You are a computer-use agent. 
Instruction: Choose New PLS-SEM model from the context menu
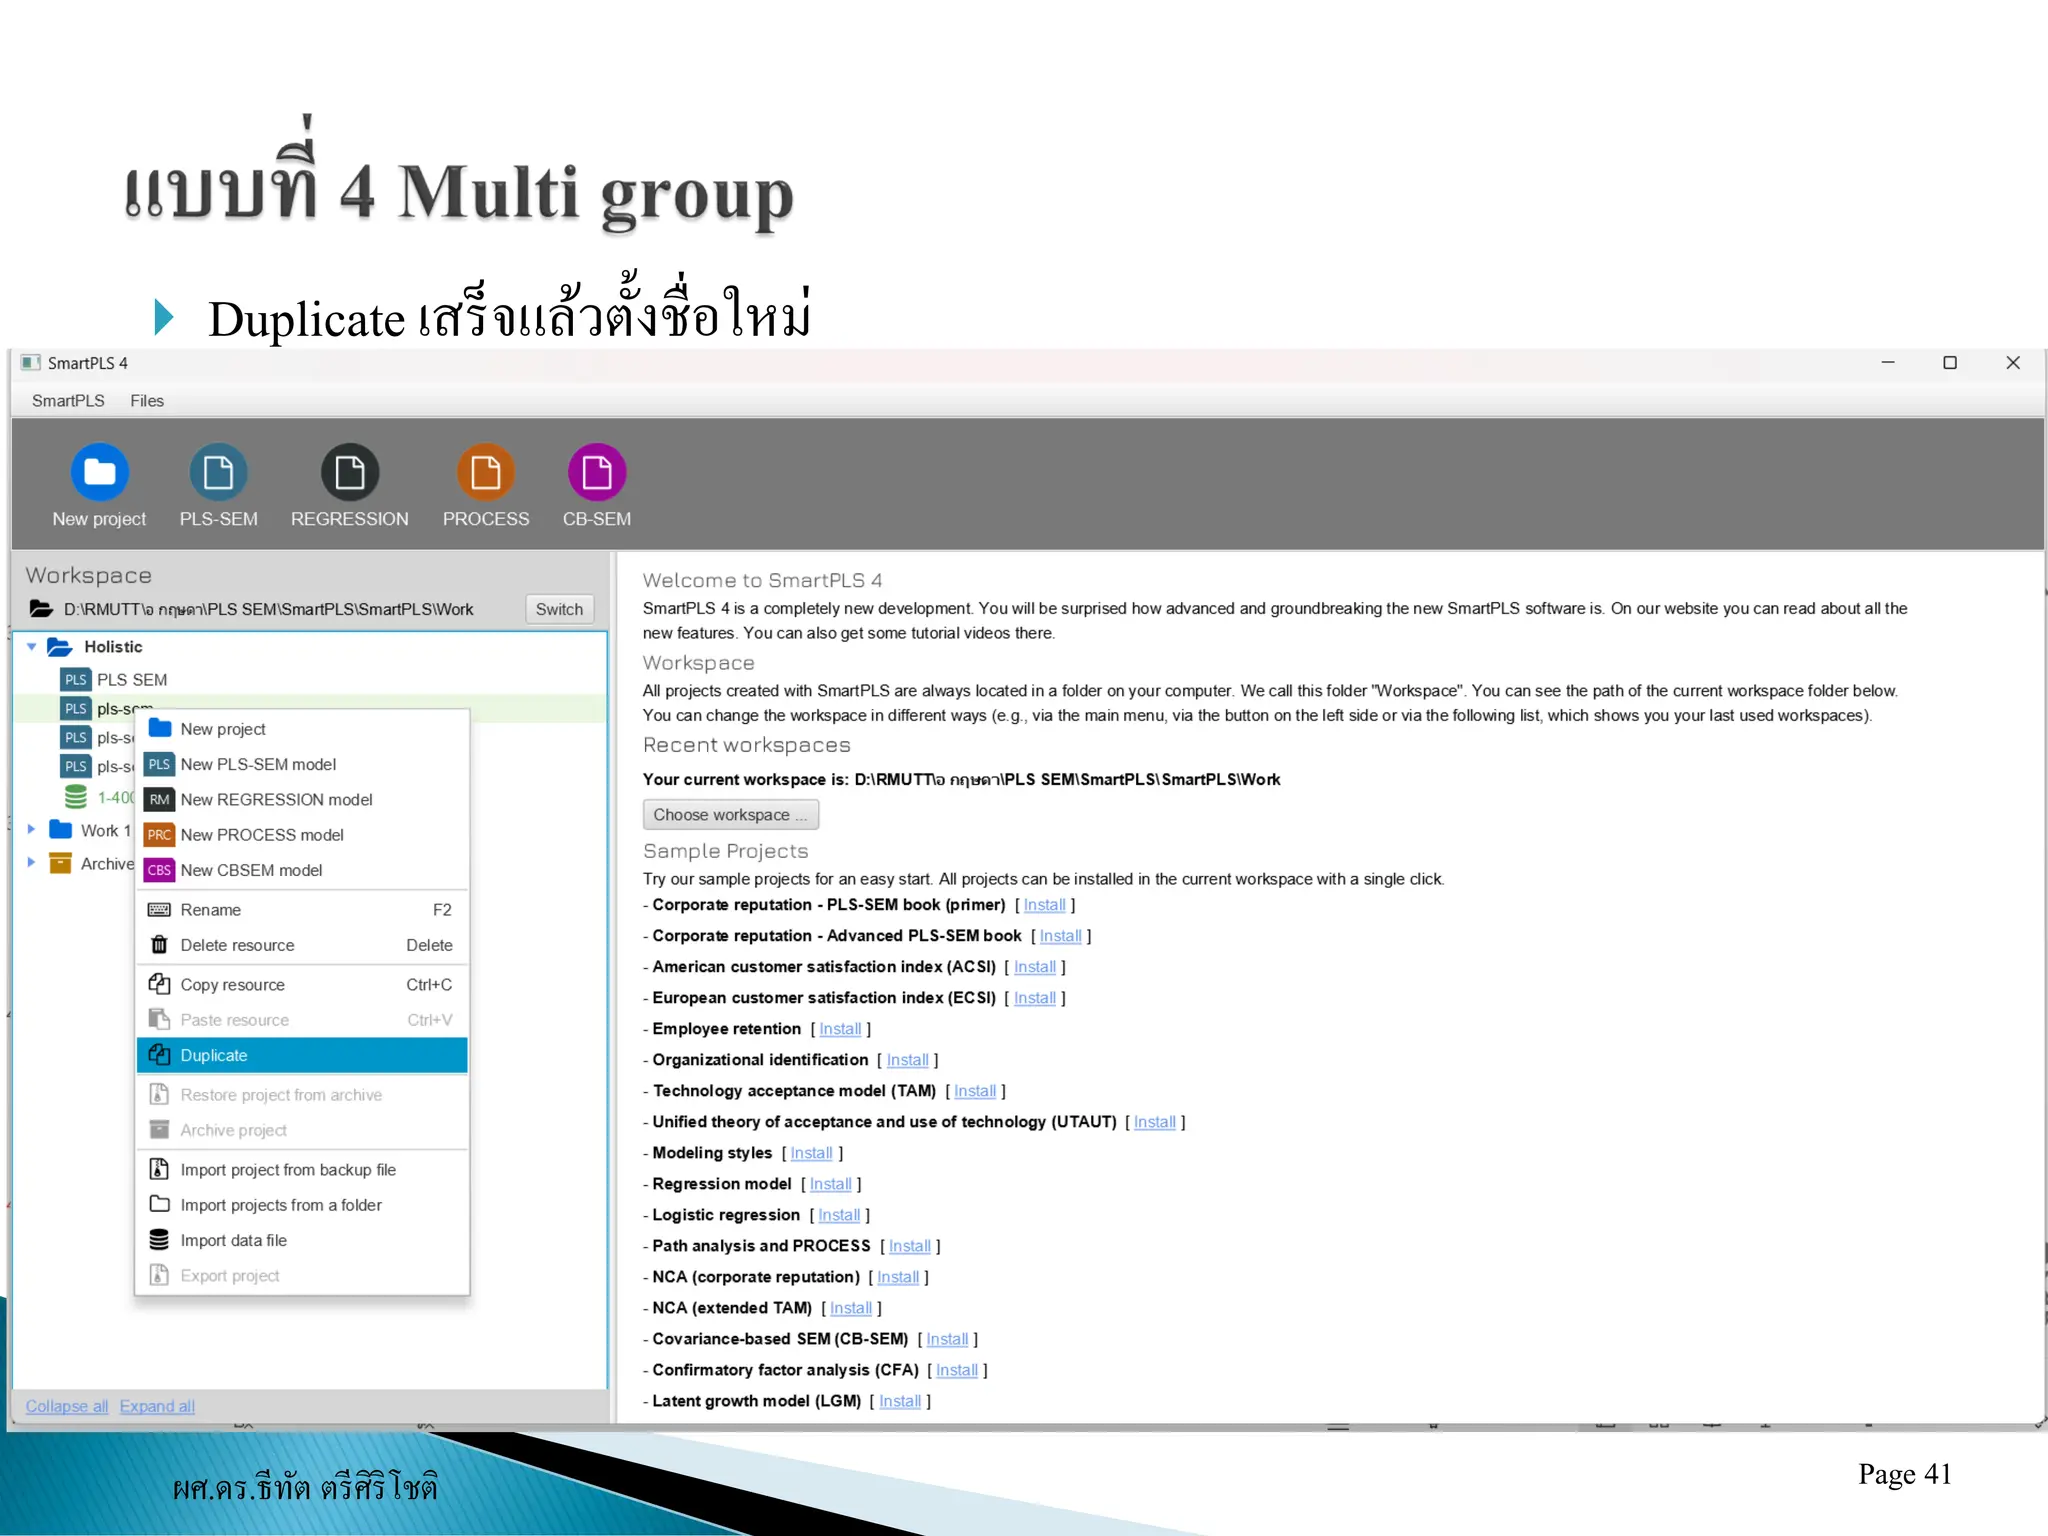click(258, 765)
